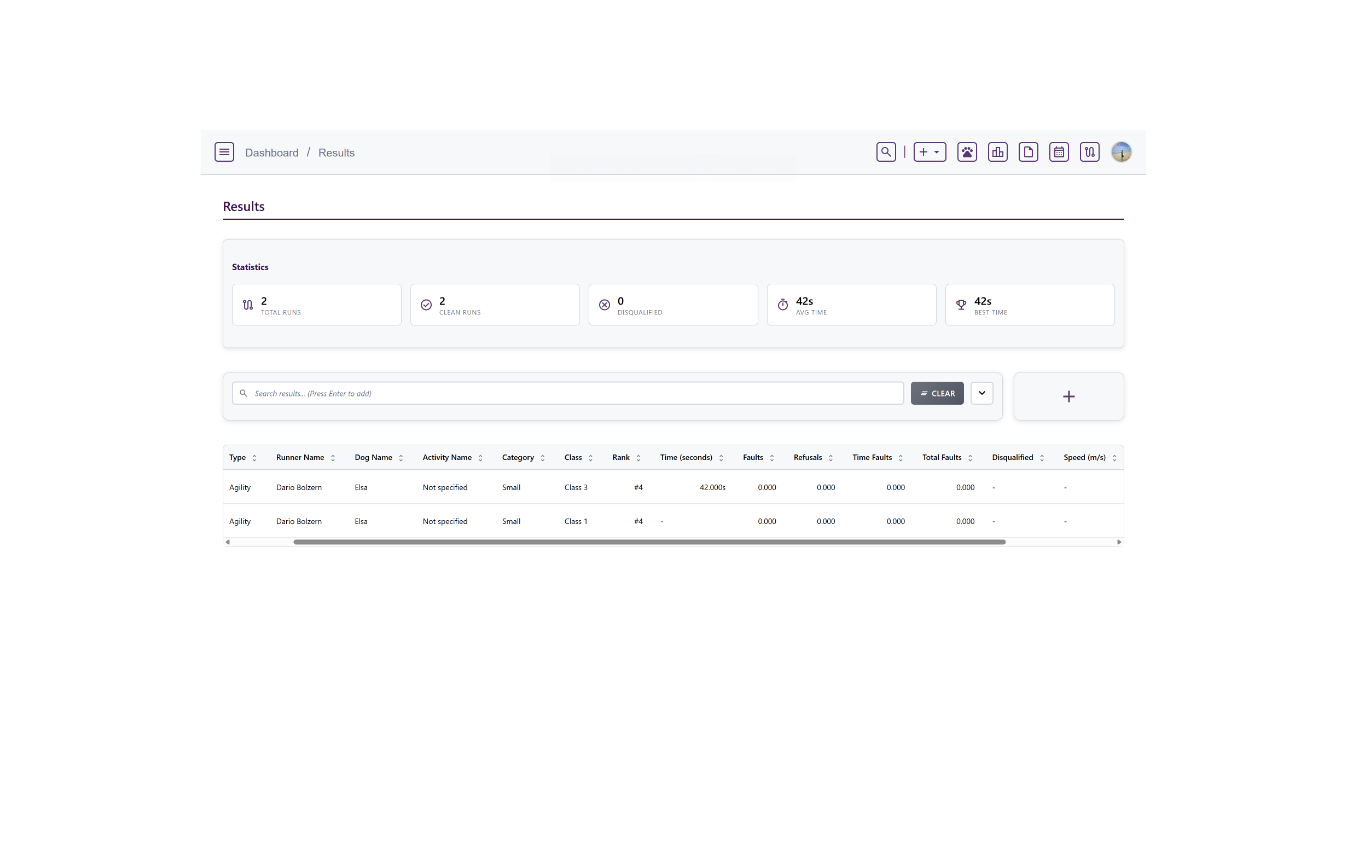Open the user profile avatar
Viewport: 1347px width, 851px height.
click(1122, 152)
